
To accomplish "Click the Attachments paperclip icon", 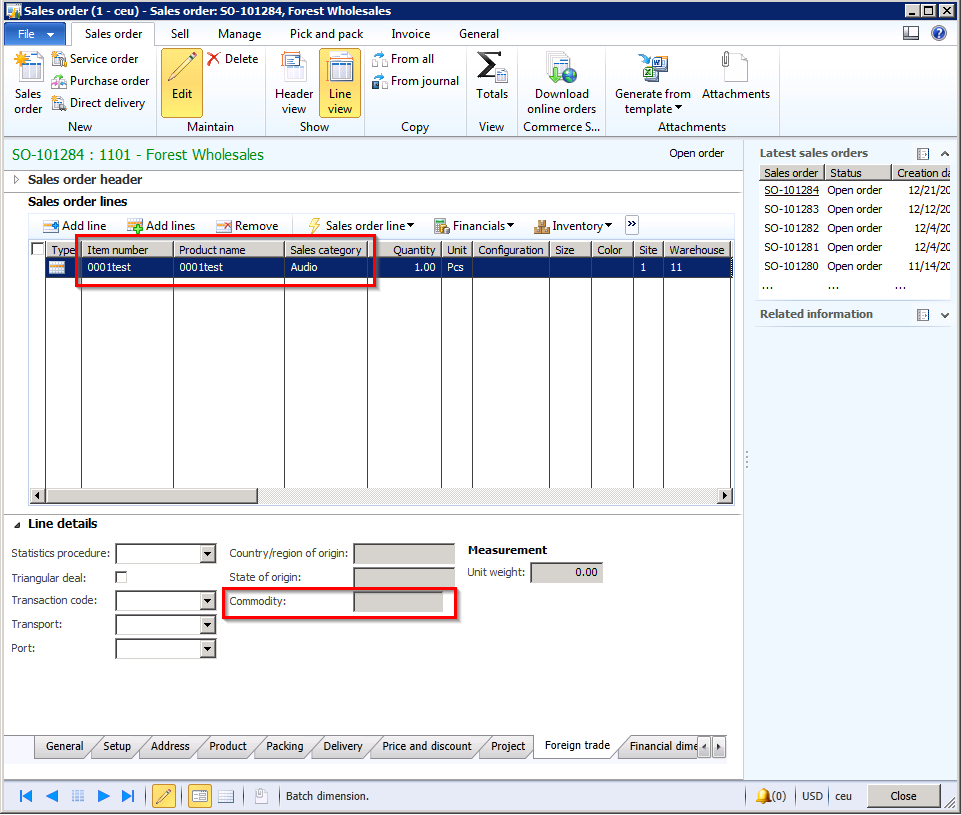I will coord(735,70).
